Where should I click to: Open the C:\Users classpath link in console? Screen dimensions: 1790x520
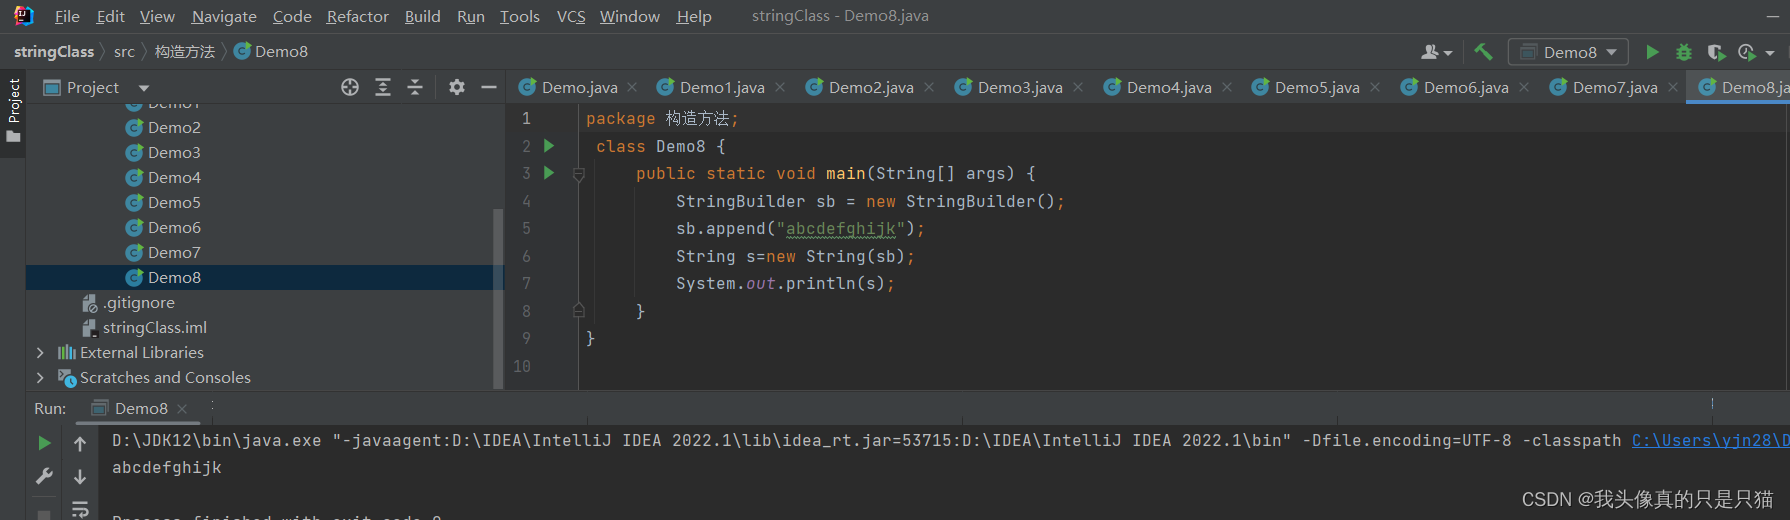pyautogui.click(x=1710, y=441)
